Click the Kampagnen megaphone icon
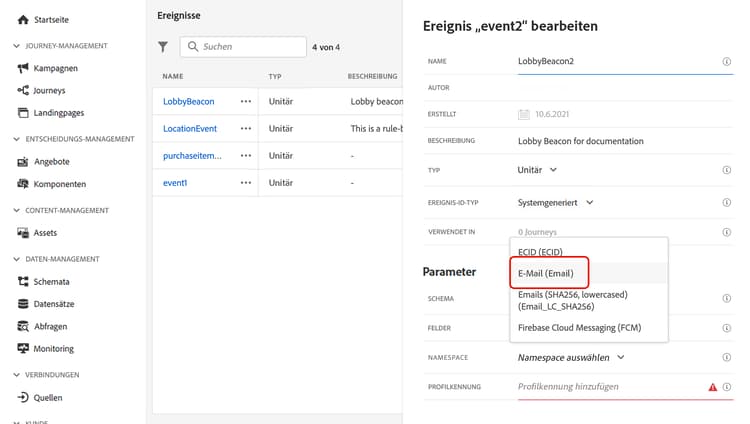 23,68
